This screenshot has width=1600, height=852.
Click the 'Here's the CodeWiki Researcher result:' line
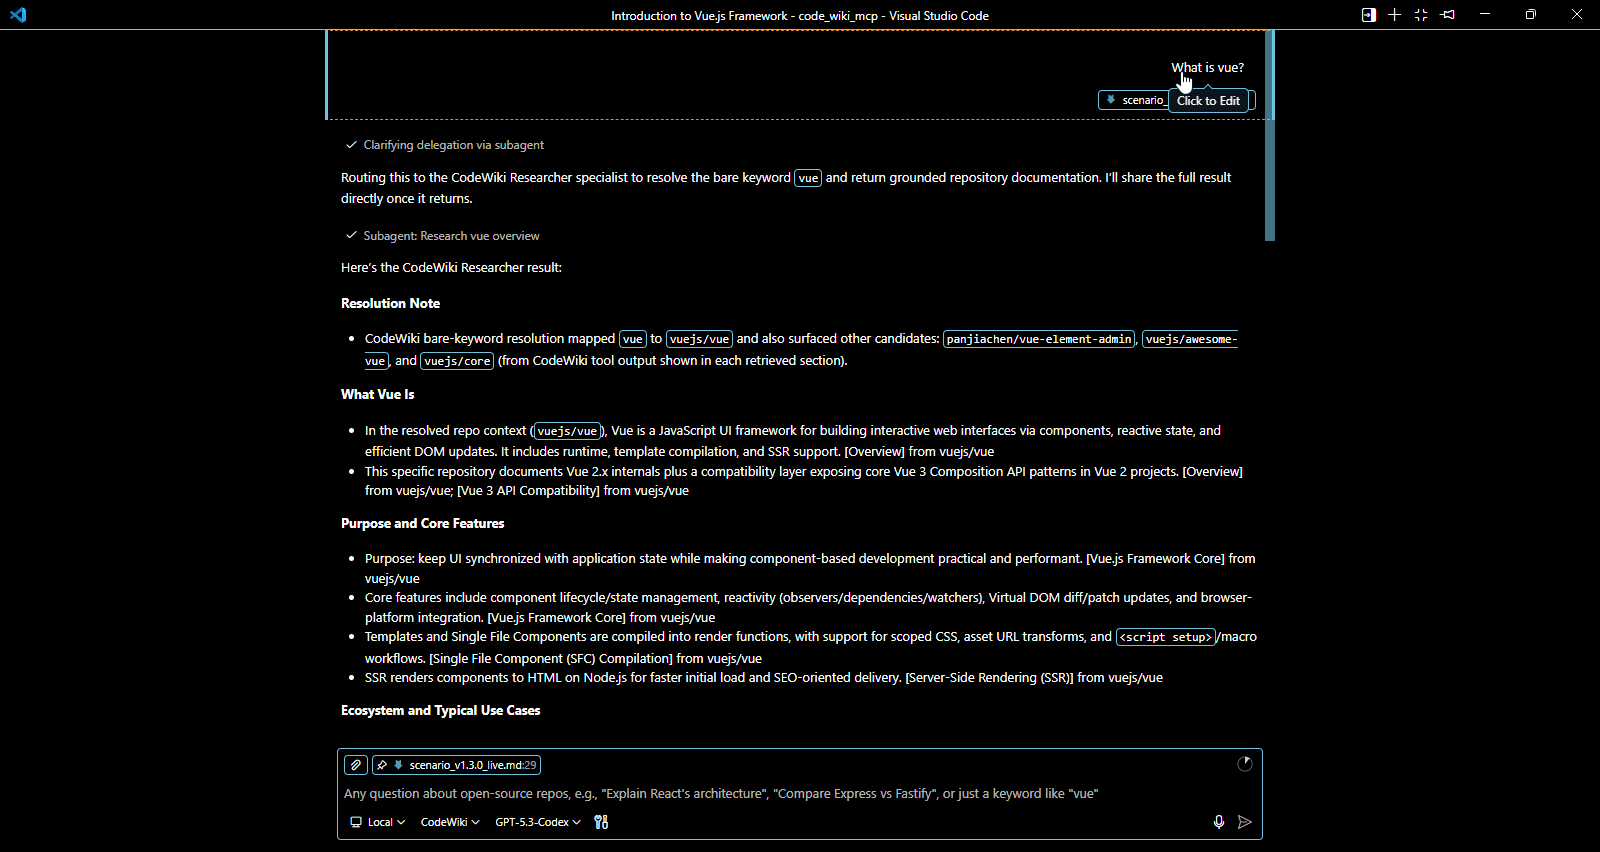451,267
